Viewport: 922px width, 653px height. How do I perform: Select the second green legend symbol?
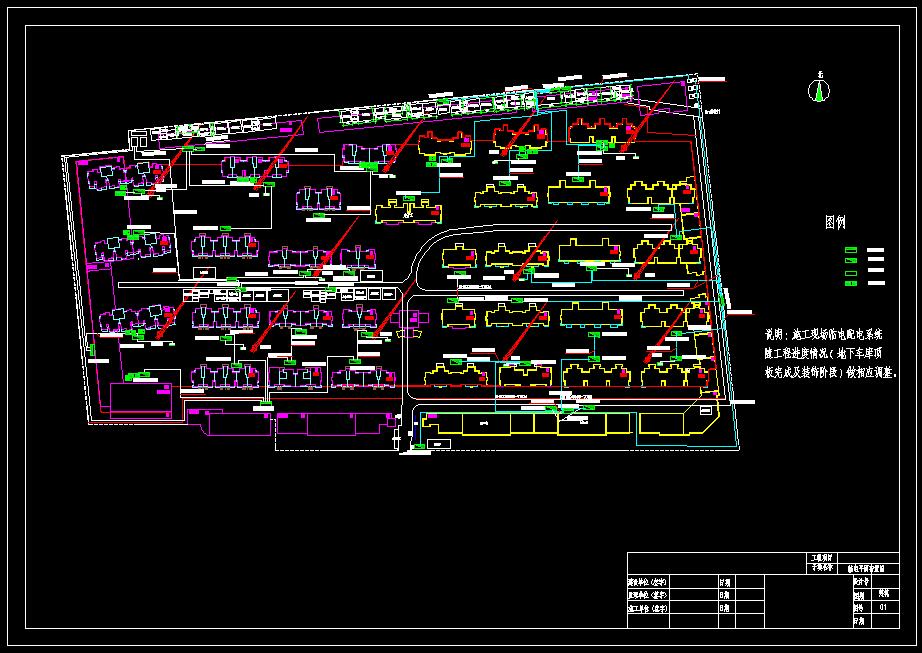click(851, 261)
